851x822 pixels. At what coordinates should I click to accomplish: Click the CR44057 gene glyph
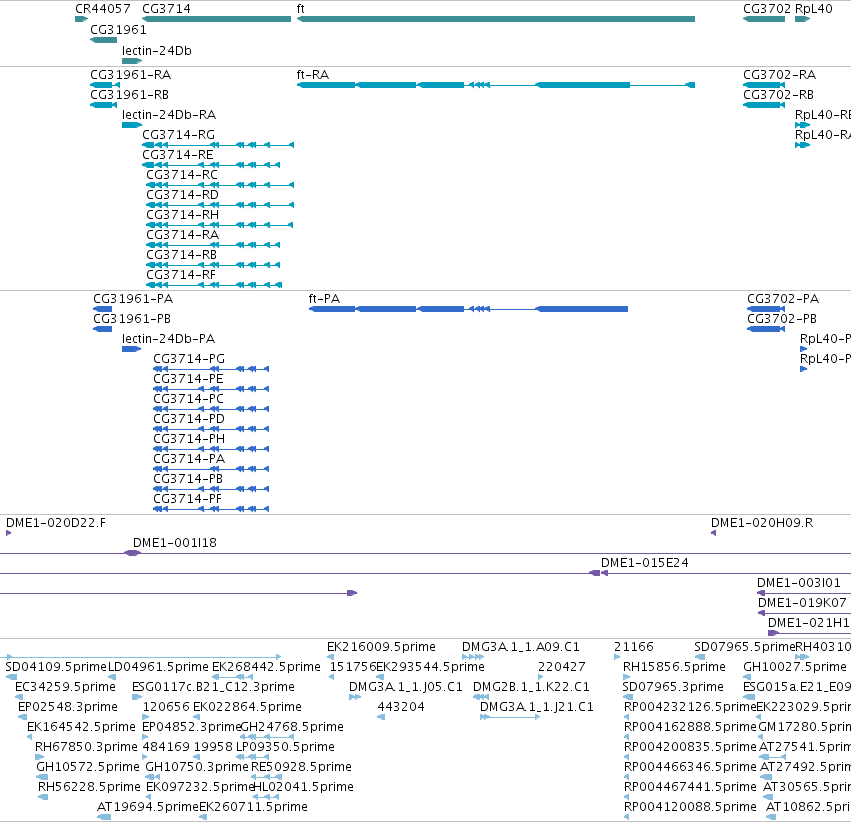point(81,19)
